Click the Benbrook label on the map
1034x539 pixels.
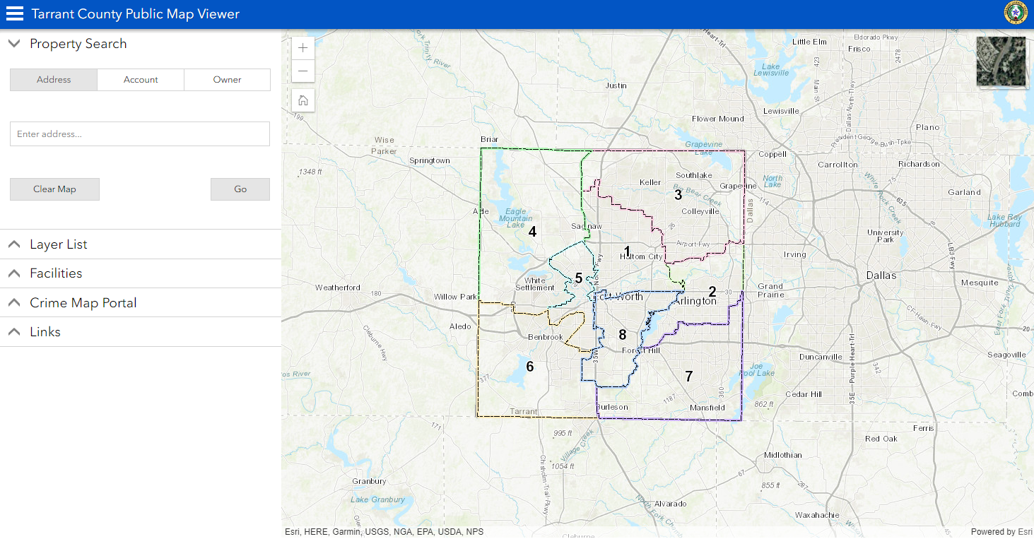tap(545, 337)
